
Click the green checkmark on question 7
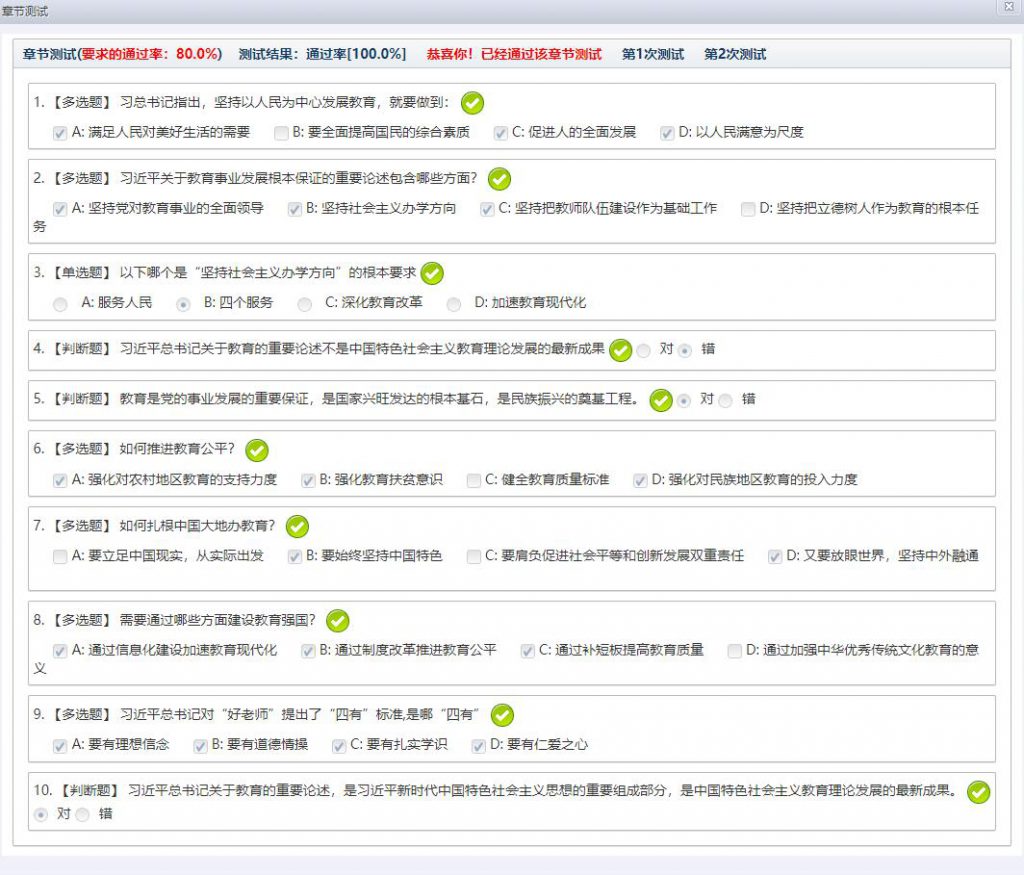click(x=297, y=526)
